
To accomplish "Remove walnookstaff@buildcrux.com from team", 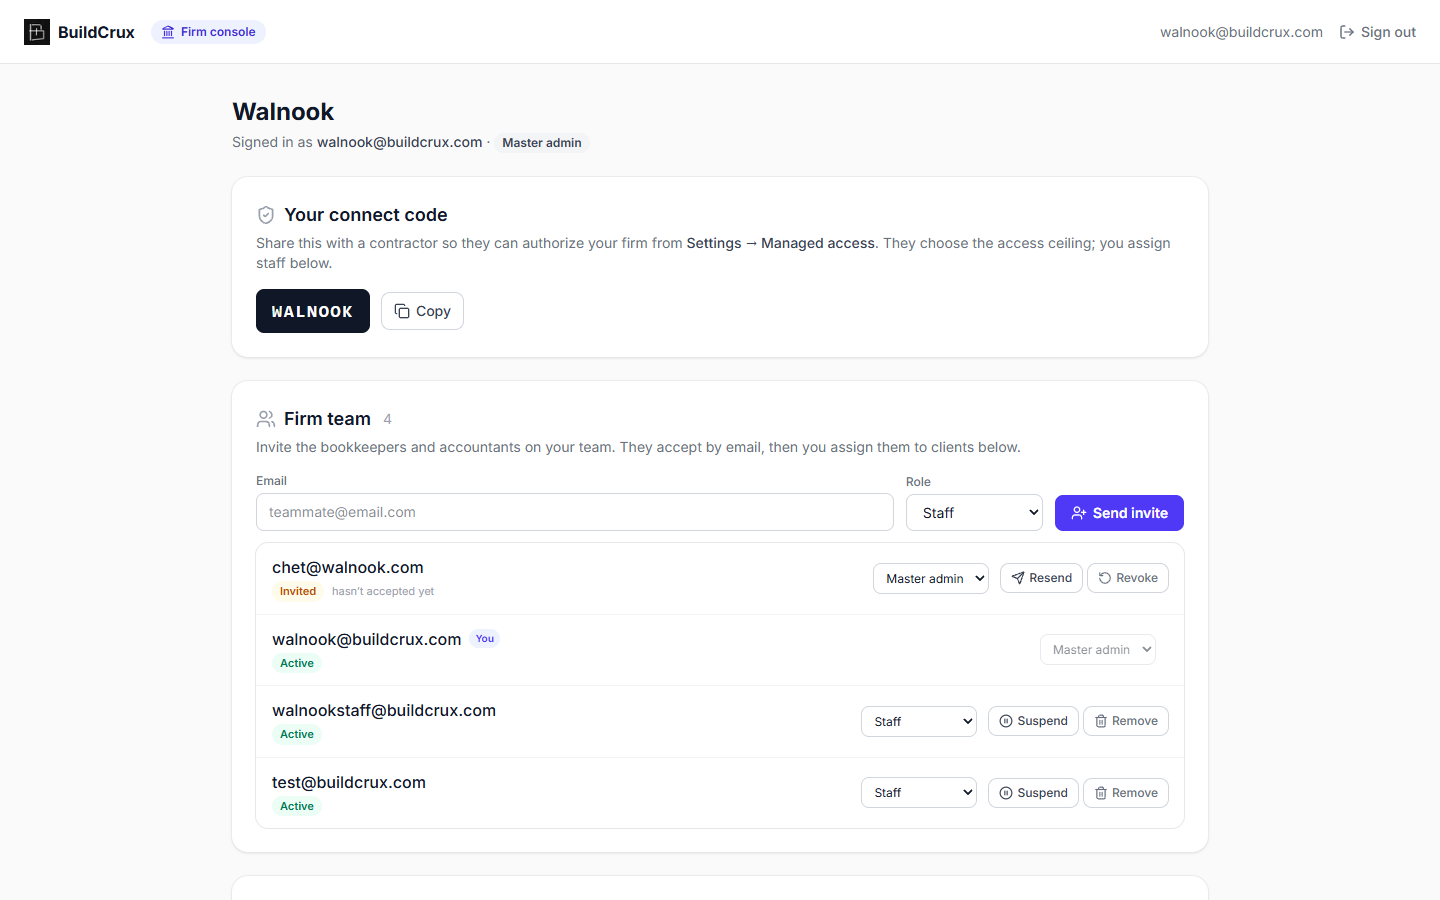I will click(x=1126, y=721).
